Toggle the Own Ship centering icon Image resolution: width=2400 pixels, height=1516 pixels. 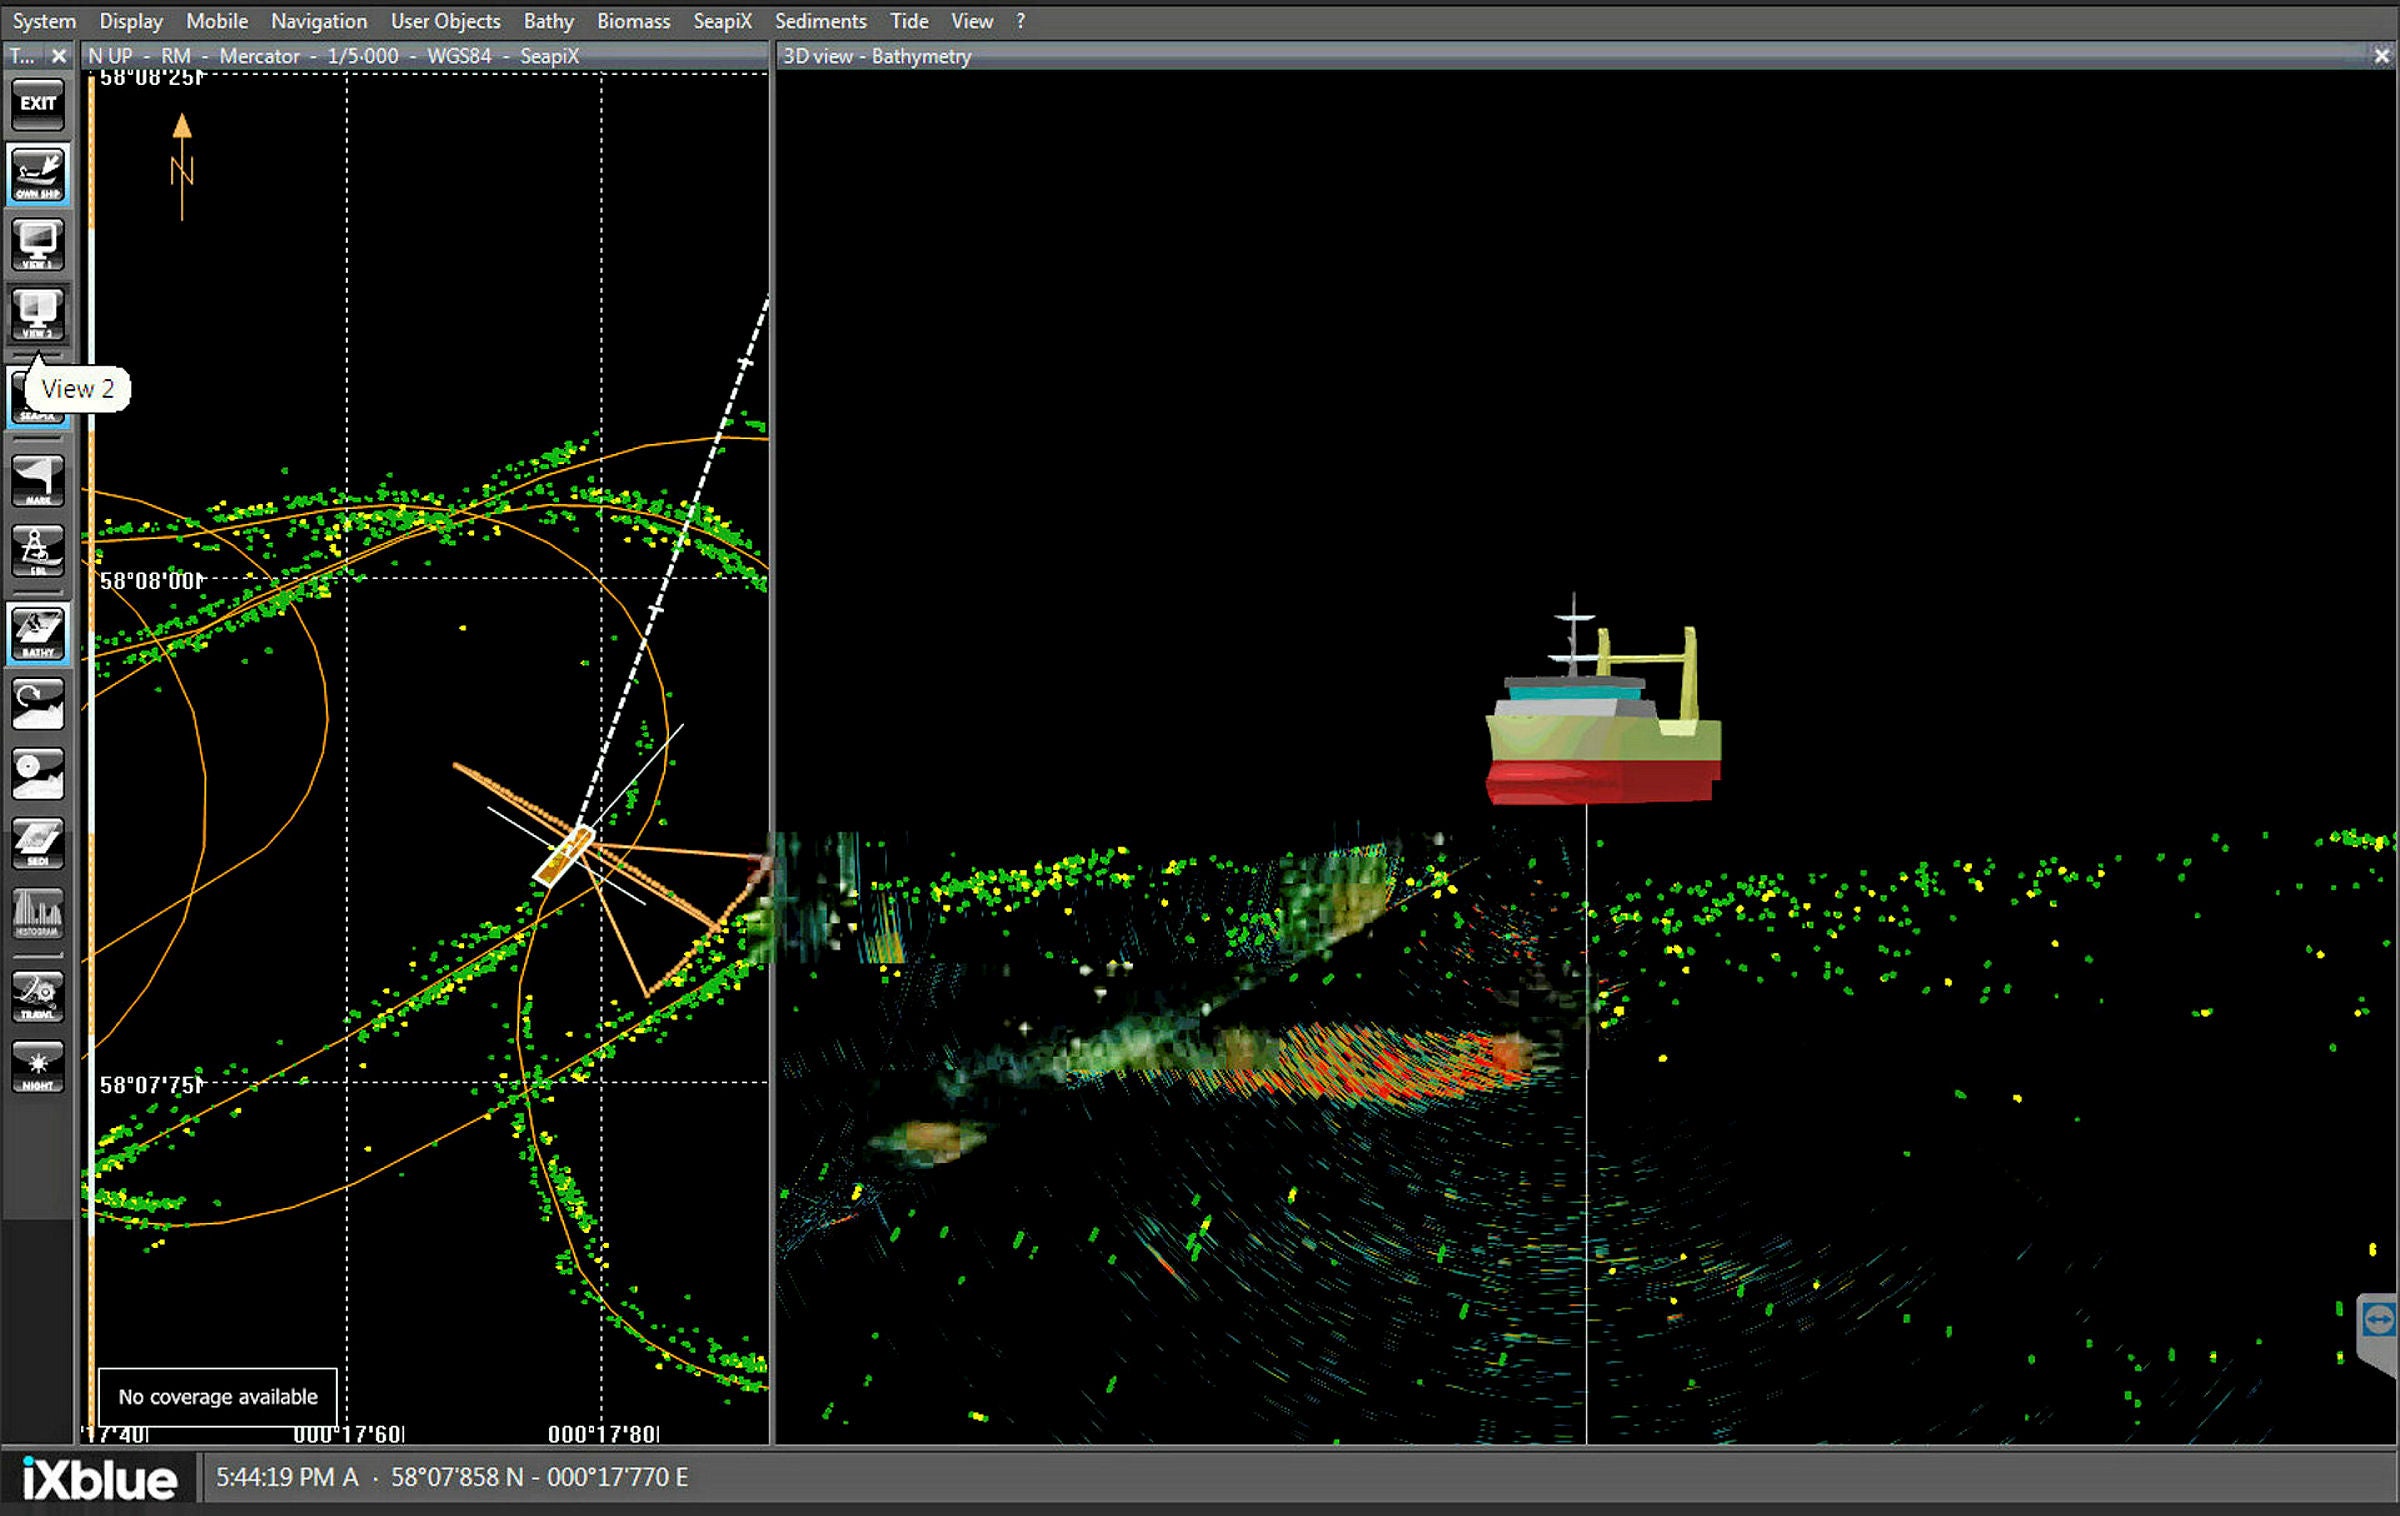(x=38, y=174)
